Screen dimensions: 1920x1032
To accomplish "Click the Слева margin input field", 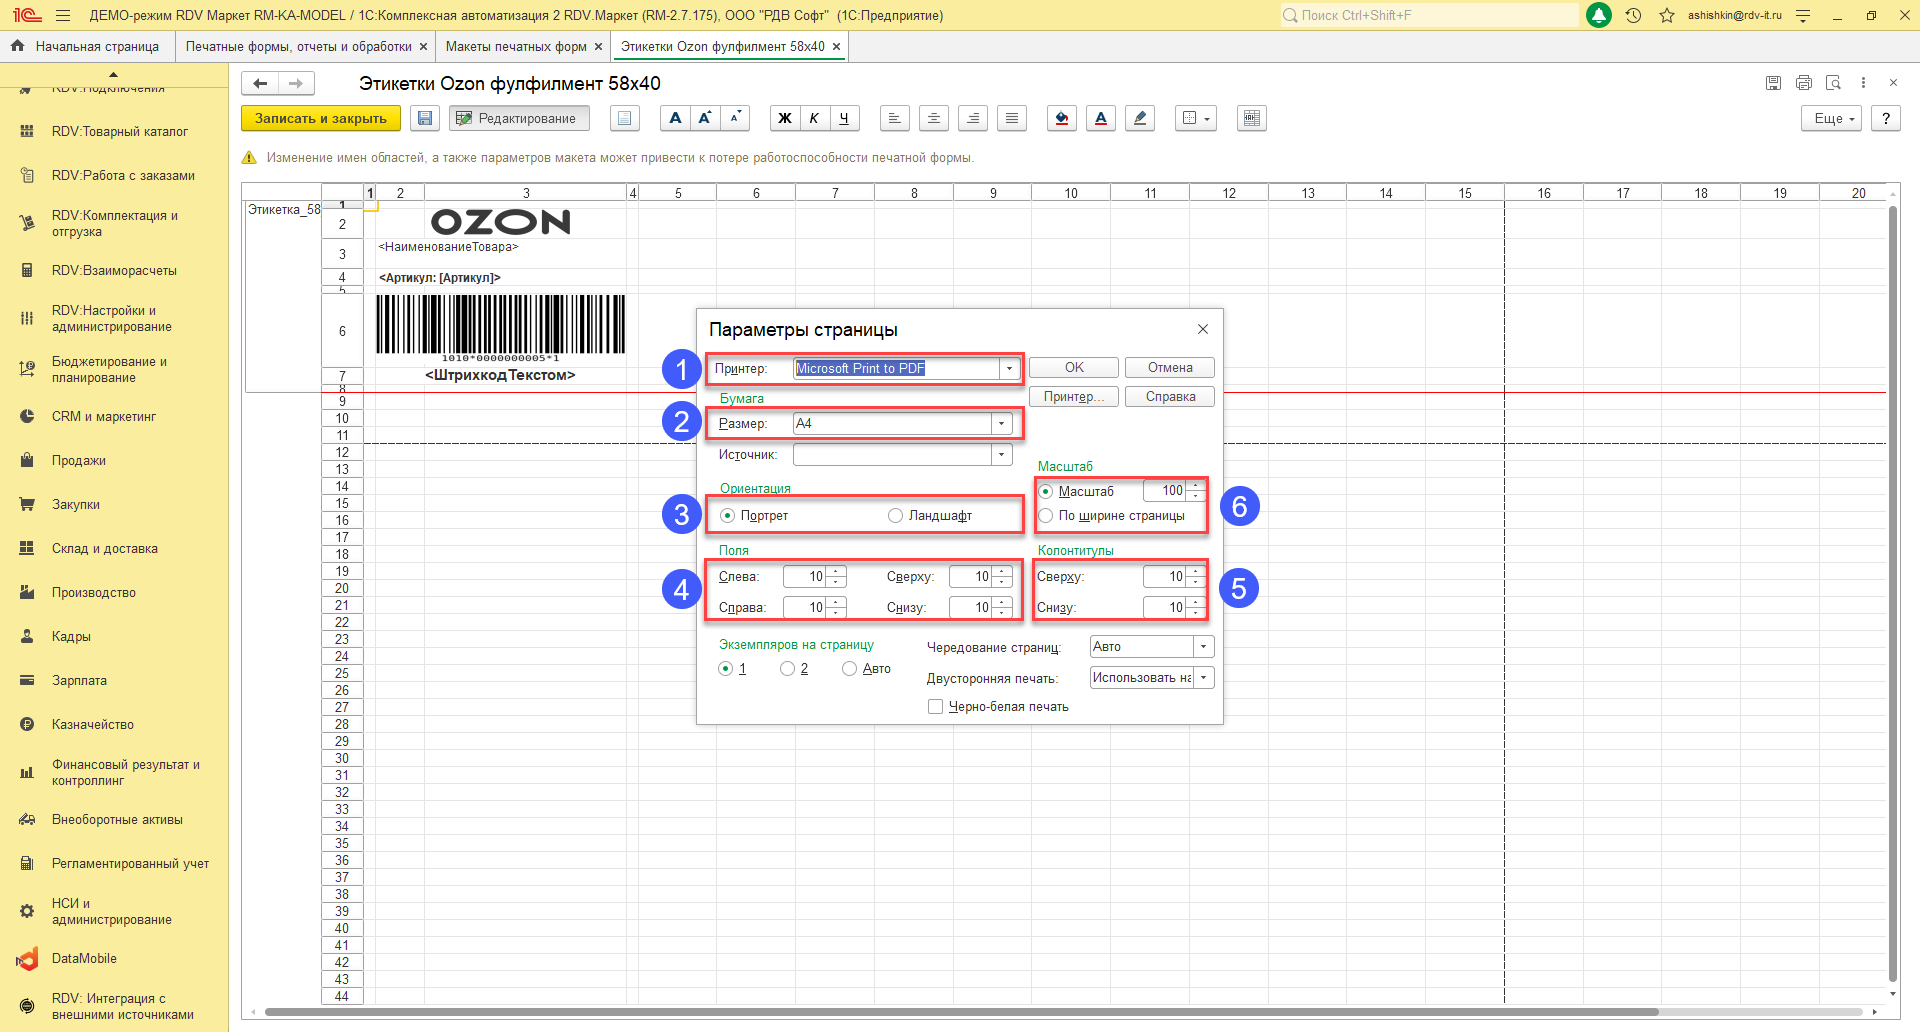I will [x=804, y=577].
